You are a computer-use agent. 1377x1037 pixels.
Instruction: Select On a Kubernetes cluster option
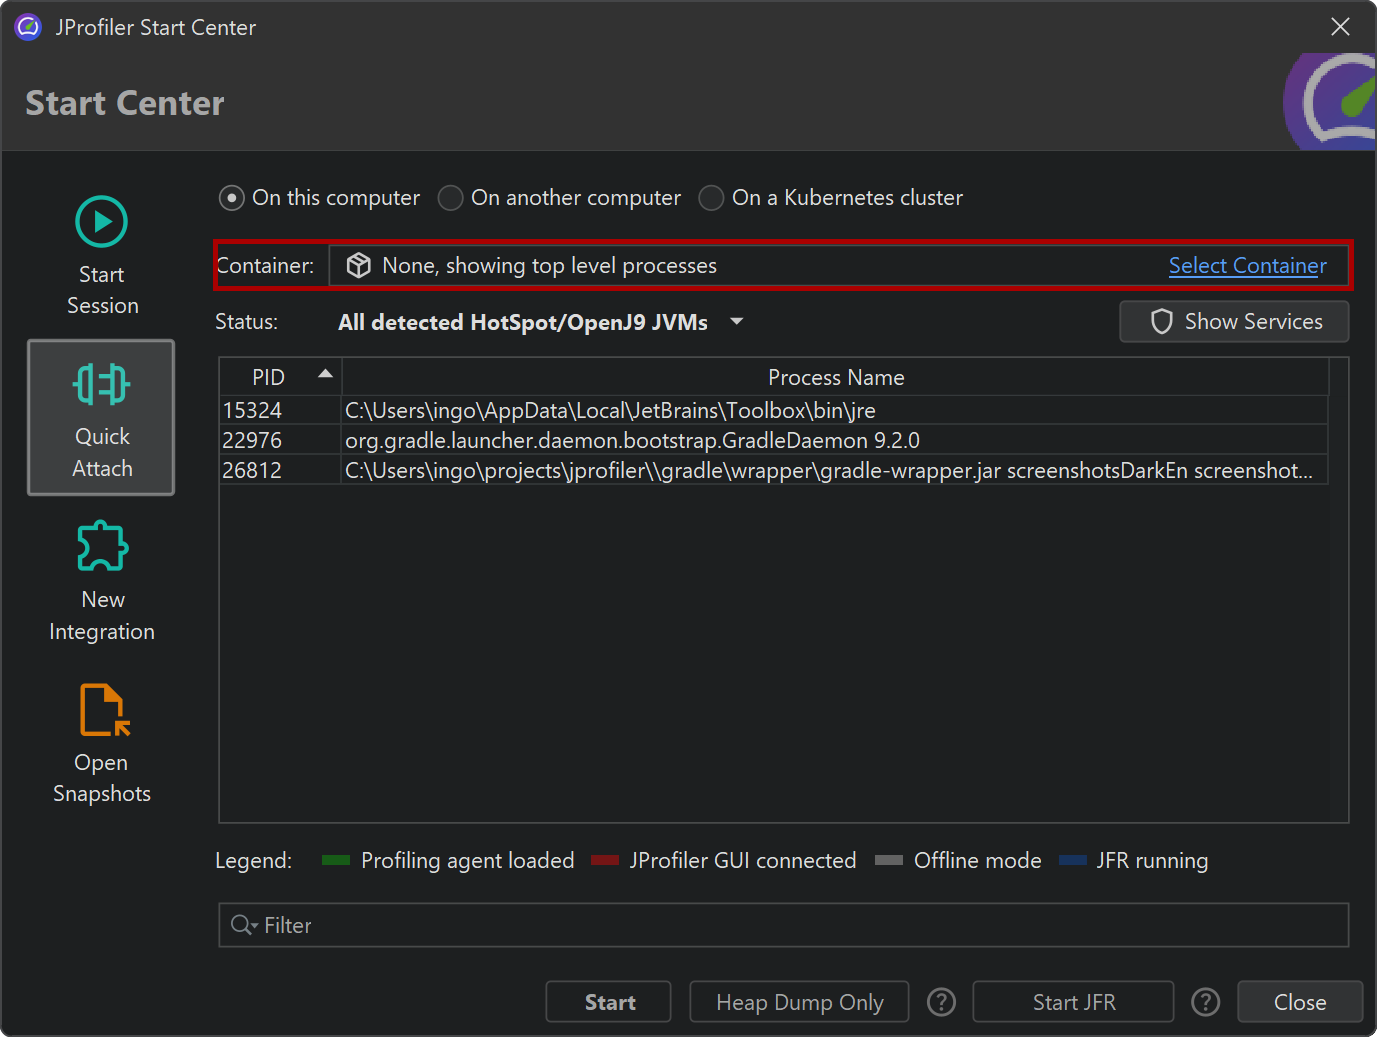pos(711,198)
